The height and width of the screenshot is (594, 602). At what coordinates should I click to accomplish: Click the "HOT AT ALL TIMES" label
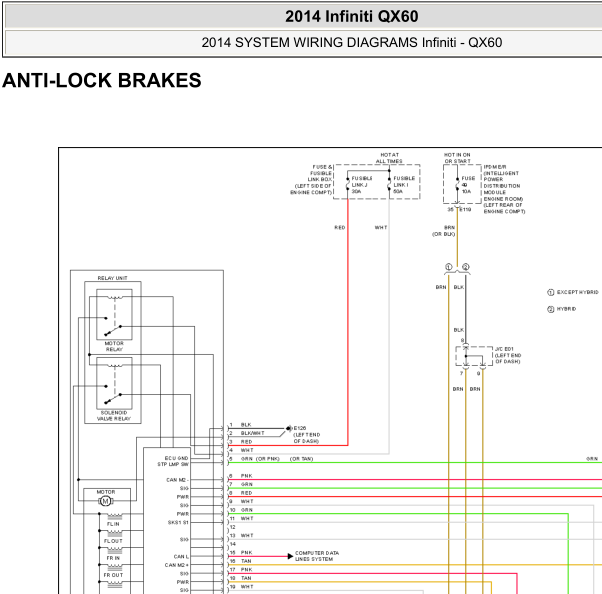389,158
